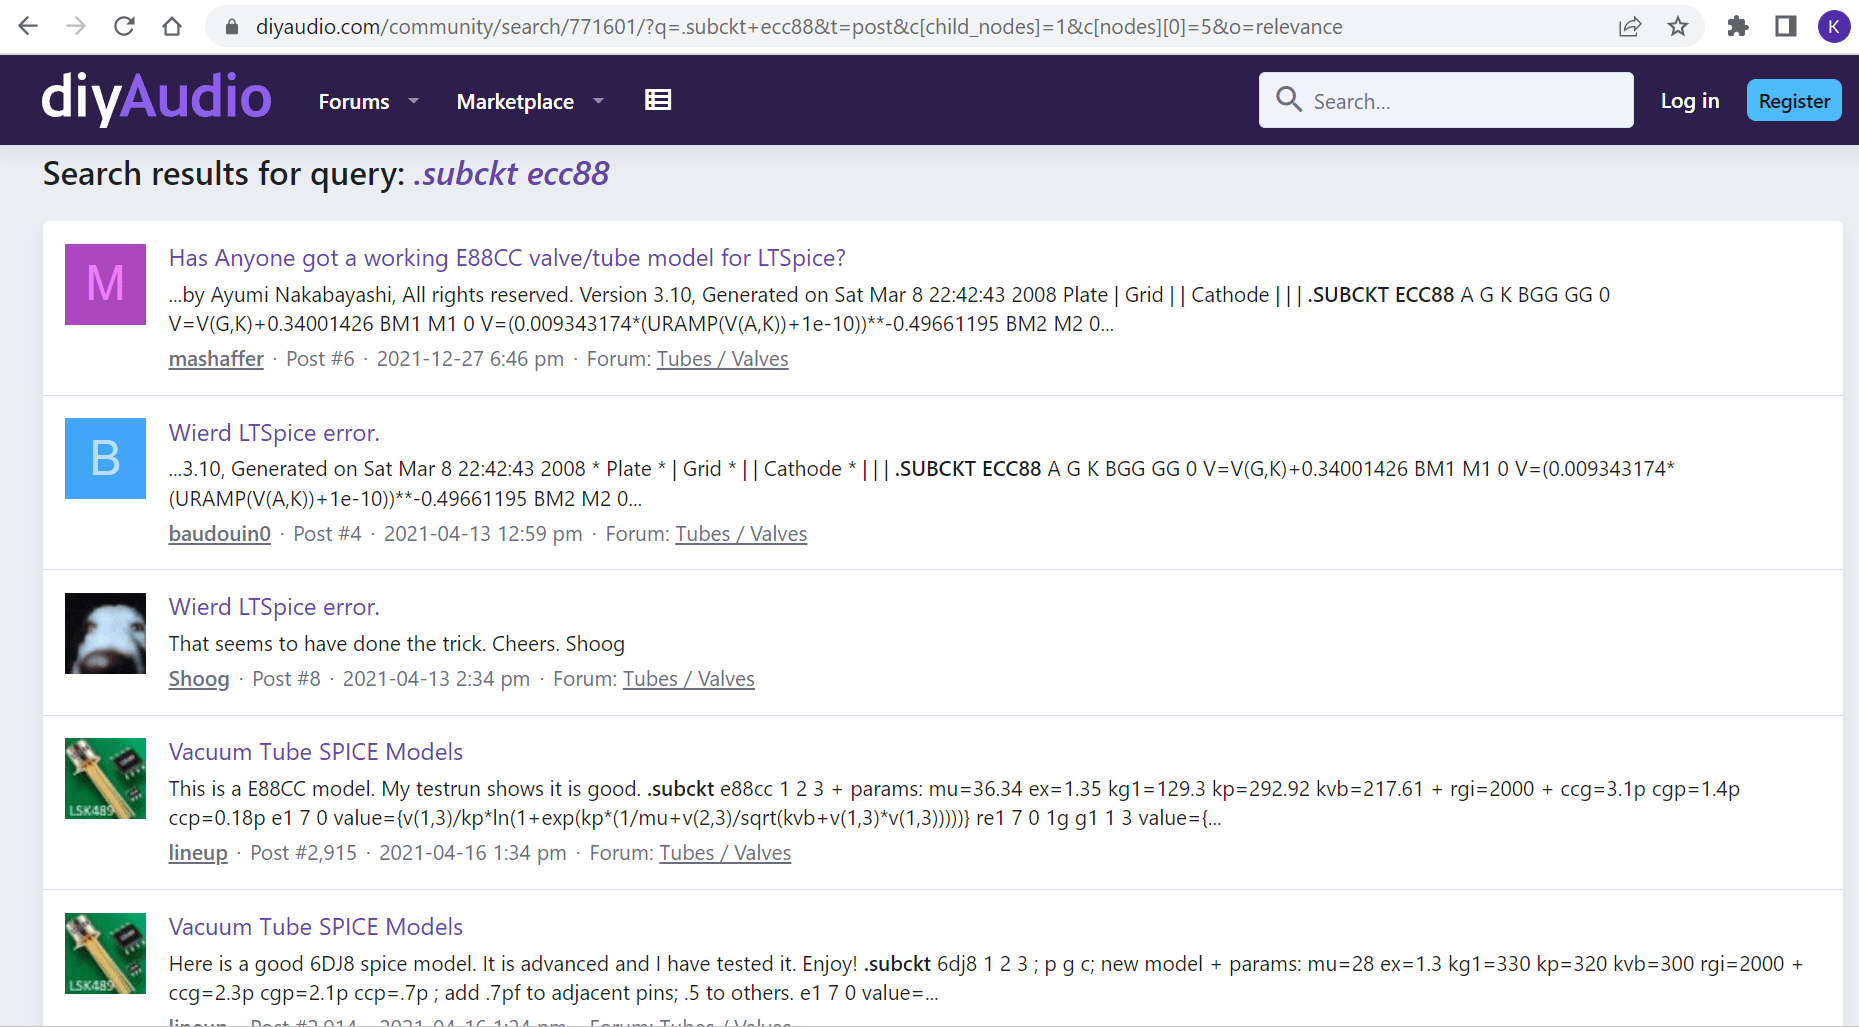Open 'Wierd LTSpice error' post by baudouin0
Viewport: 1859px width, 1027px height.
tap(274, 433)
